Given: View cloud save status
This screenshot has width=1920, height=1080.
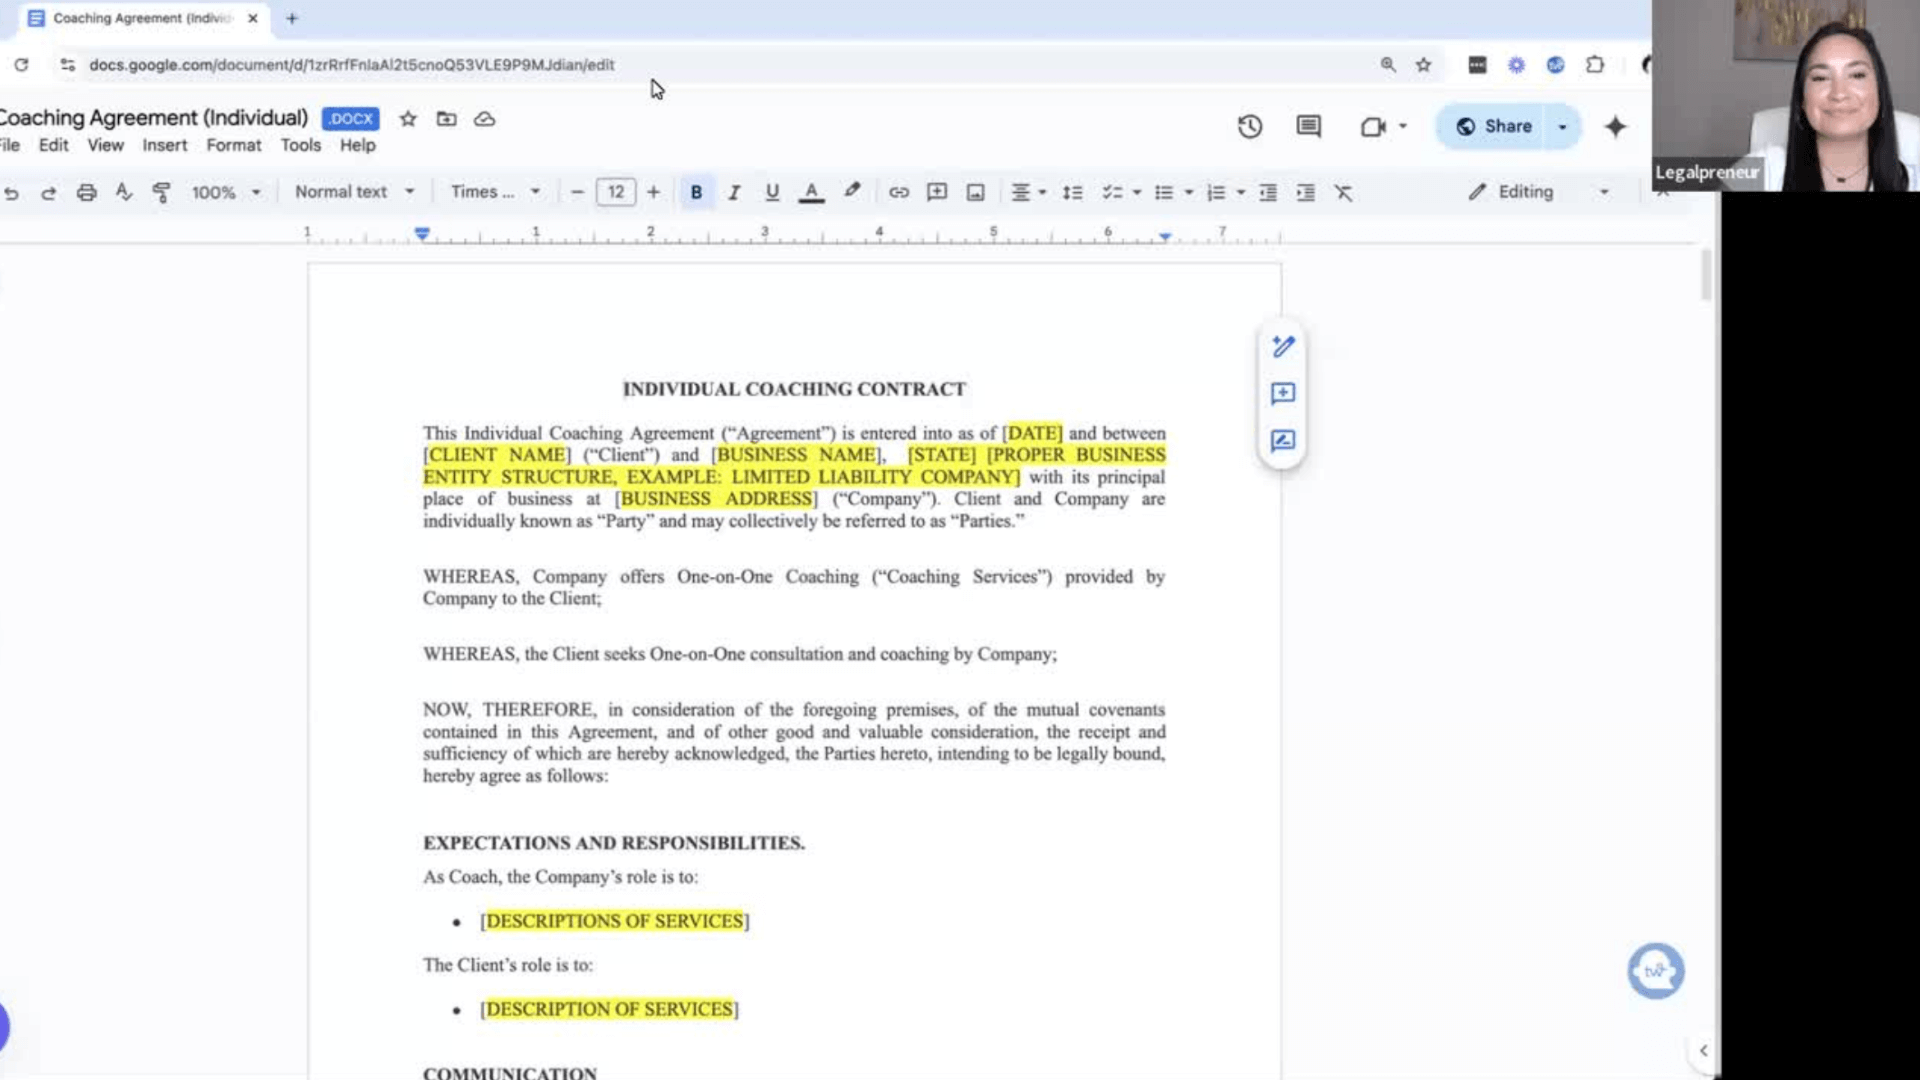Looking at the screenshot, I should click(x=485, y=119).
